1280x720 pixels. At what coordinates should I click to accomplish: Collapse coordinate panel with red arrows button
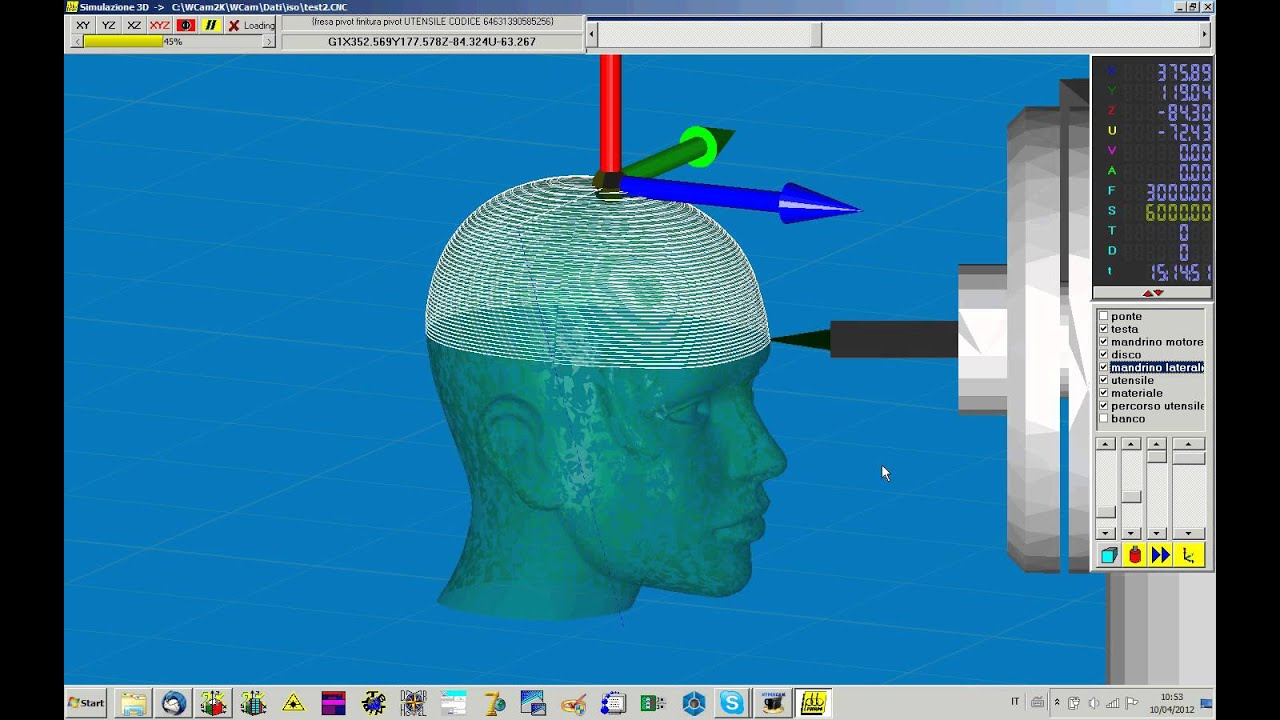point(1153,293)
